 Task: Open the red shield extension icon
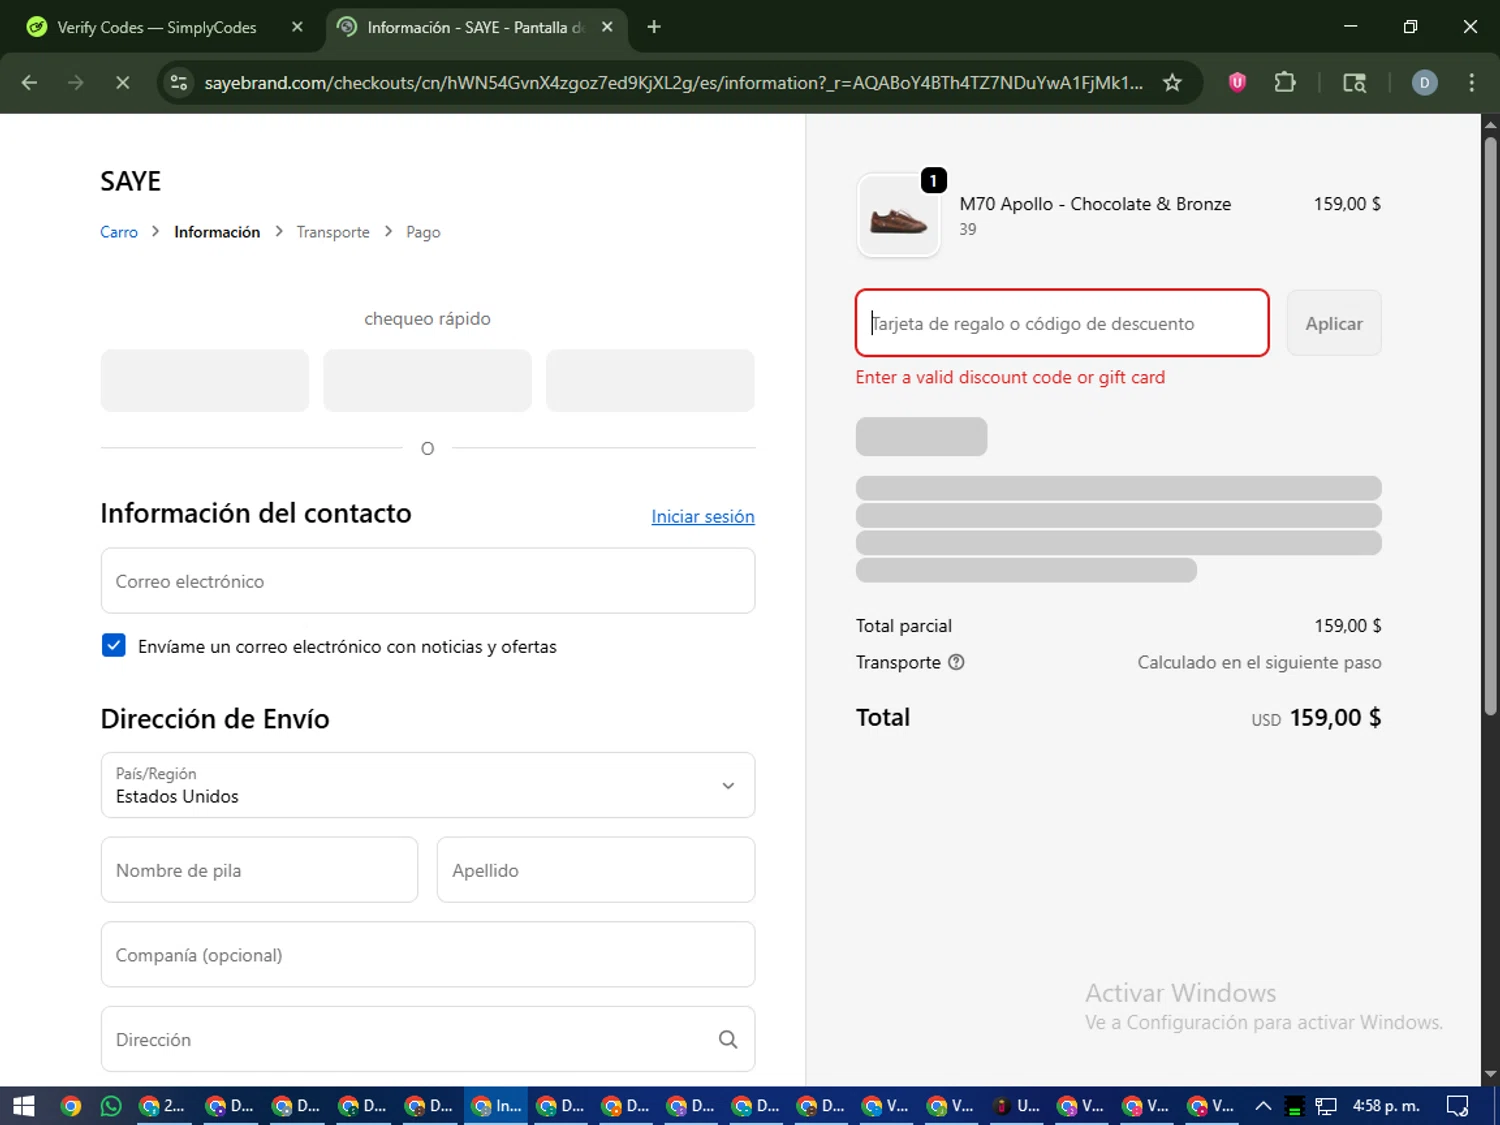[x=1237, y=83]
